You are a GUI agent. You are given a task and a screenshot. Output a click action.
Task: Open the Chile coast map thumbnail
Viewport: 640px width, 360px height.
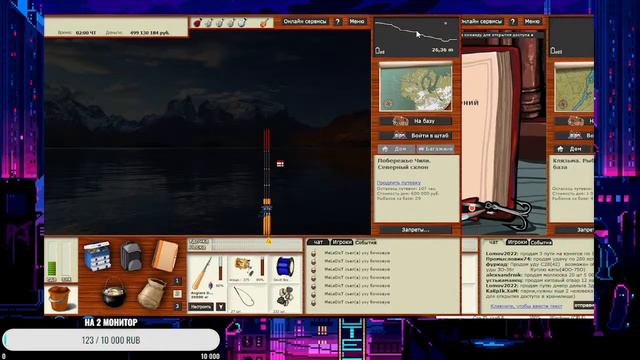click(x=416, y=87)
